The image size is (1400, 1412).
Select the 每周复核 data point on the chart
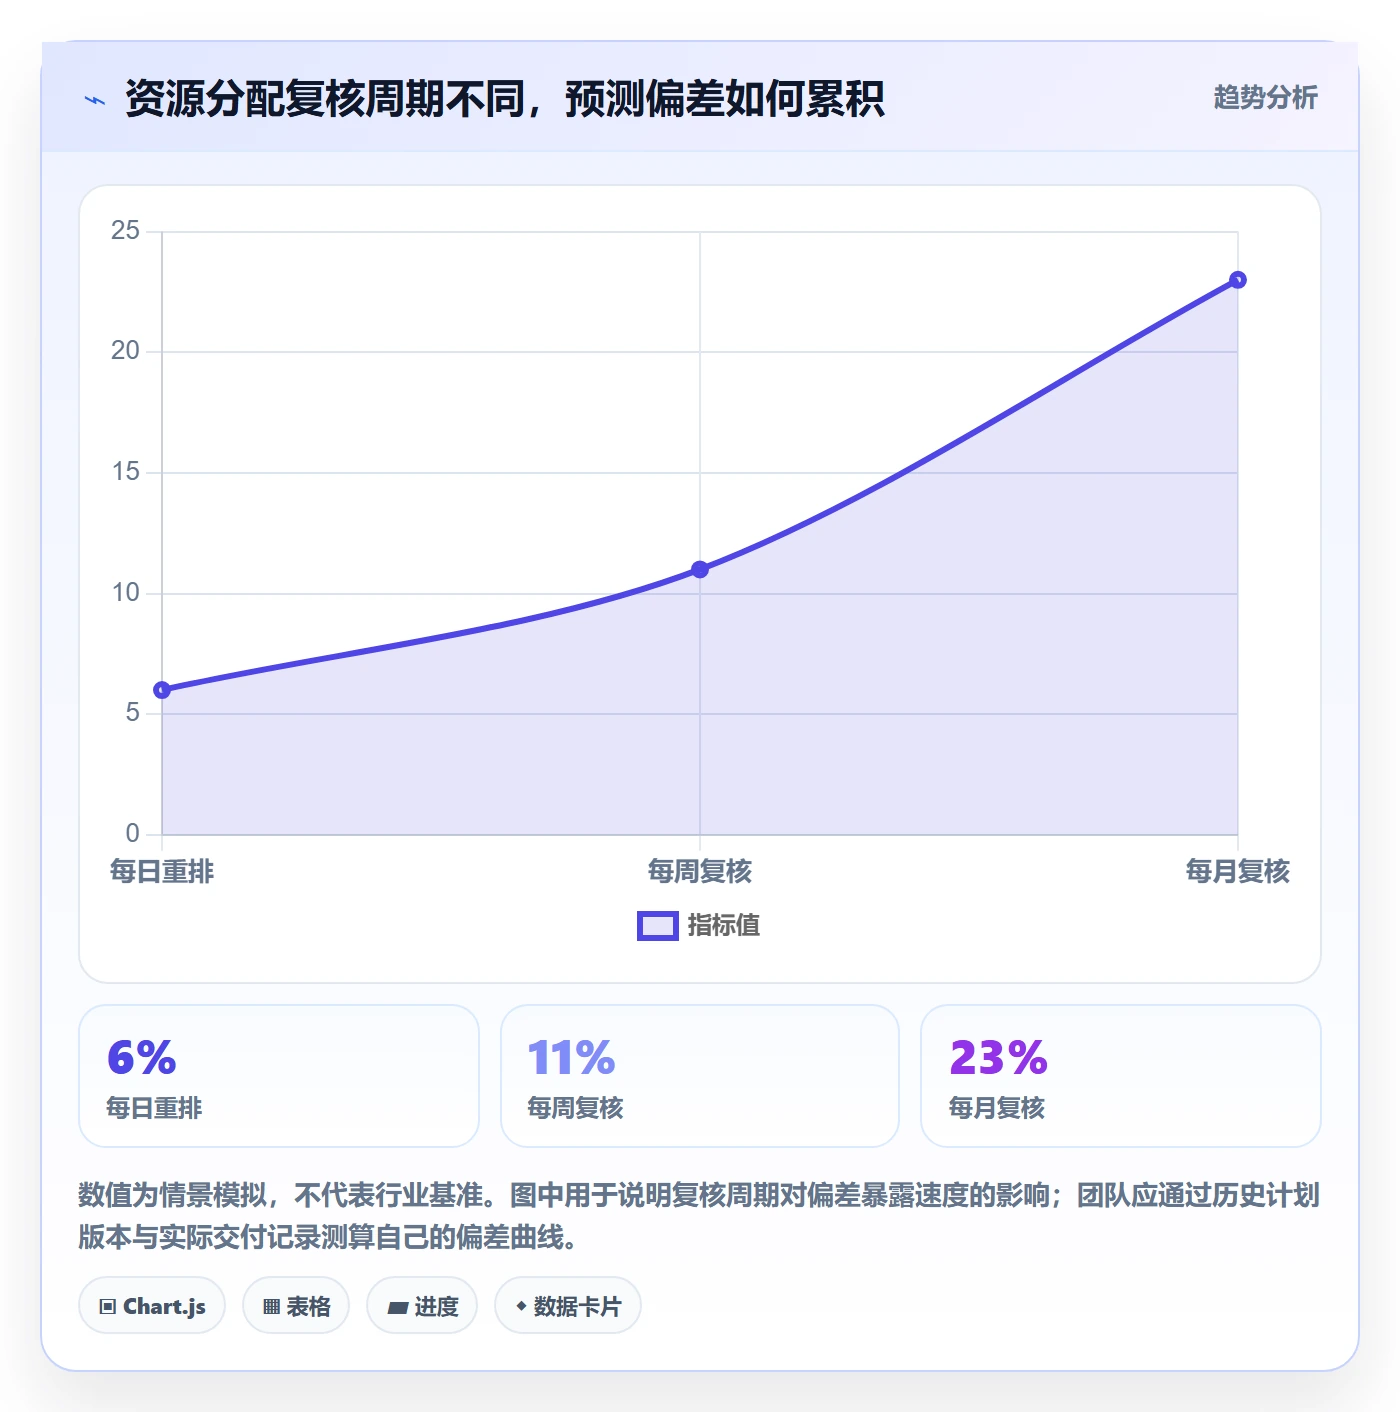point(700,569)
